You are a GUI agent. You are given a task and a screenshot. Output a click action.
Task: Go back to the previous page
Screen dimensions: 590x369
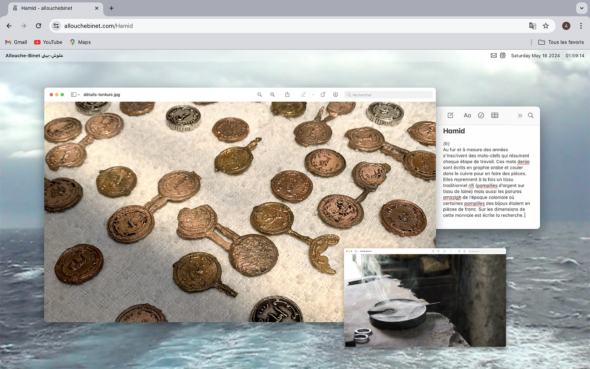[x=9, y=26]
